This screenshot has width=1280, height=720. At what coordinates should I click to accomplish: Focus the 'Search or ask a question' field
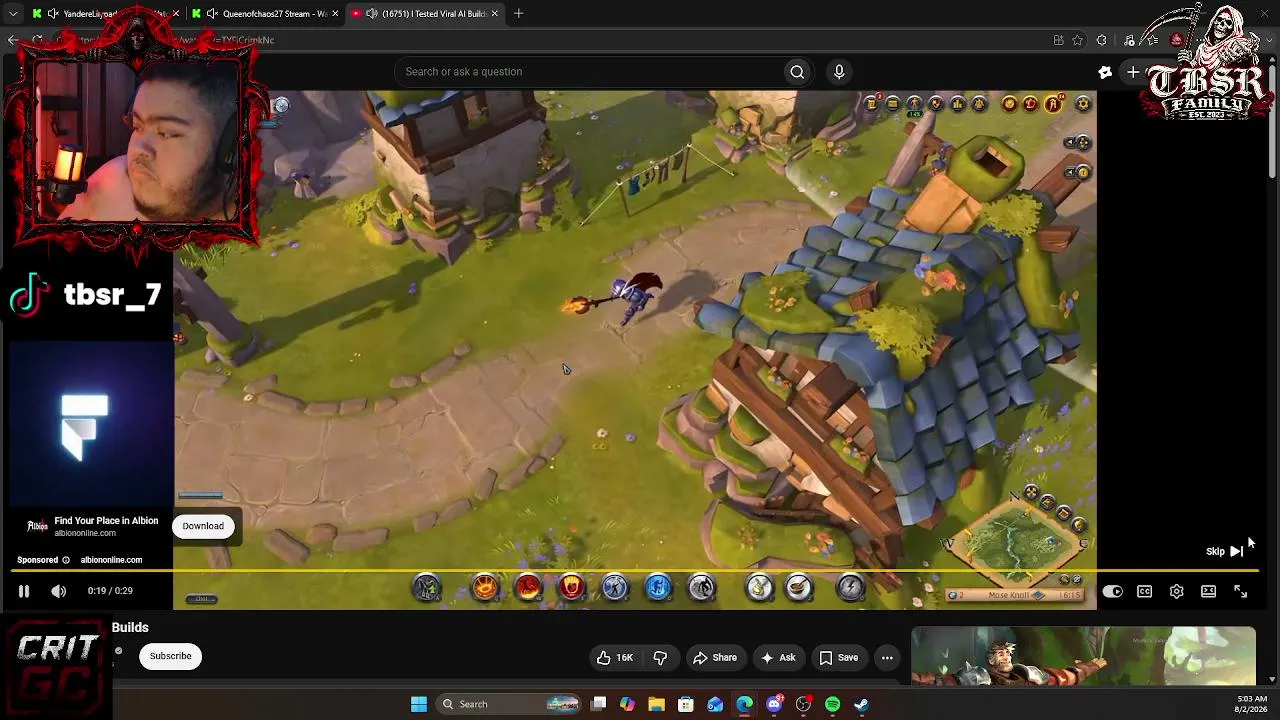coord(588,72)
